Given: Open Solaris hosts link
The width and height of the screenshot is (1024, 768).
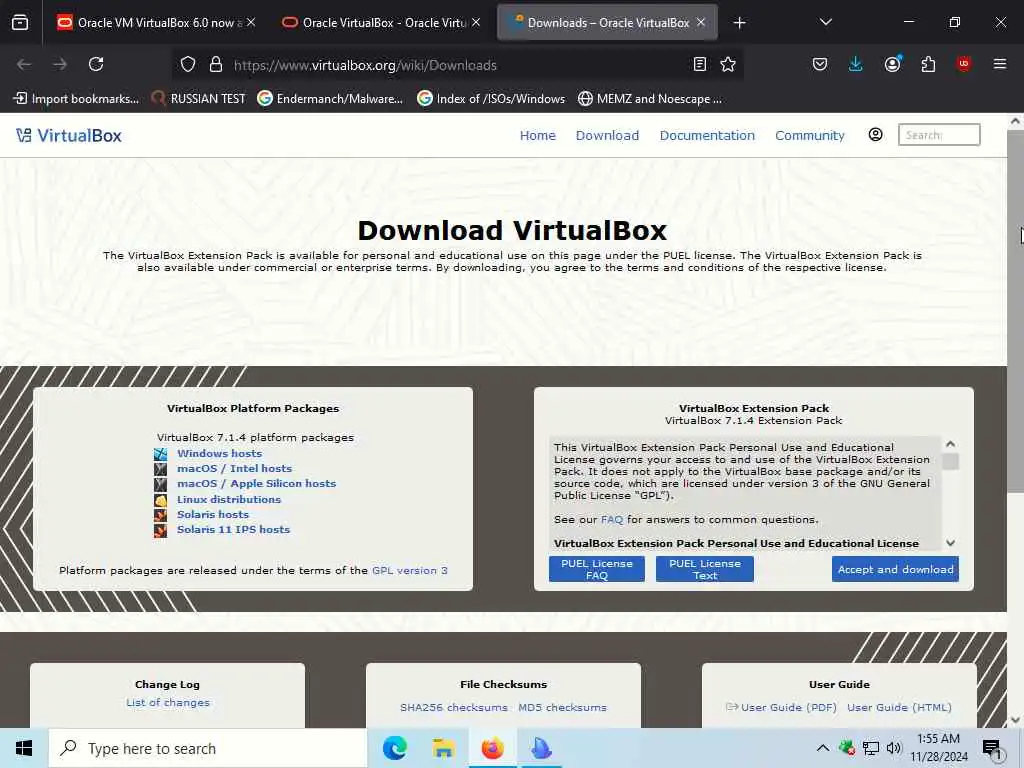Looking at the screenshot, I should pyautogui.click(x=213, y=514).
